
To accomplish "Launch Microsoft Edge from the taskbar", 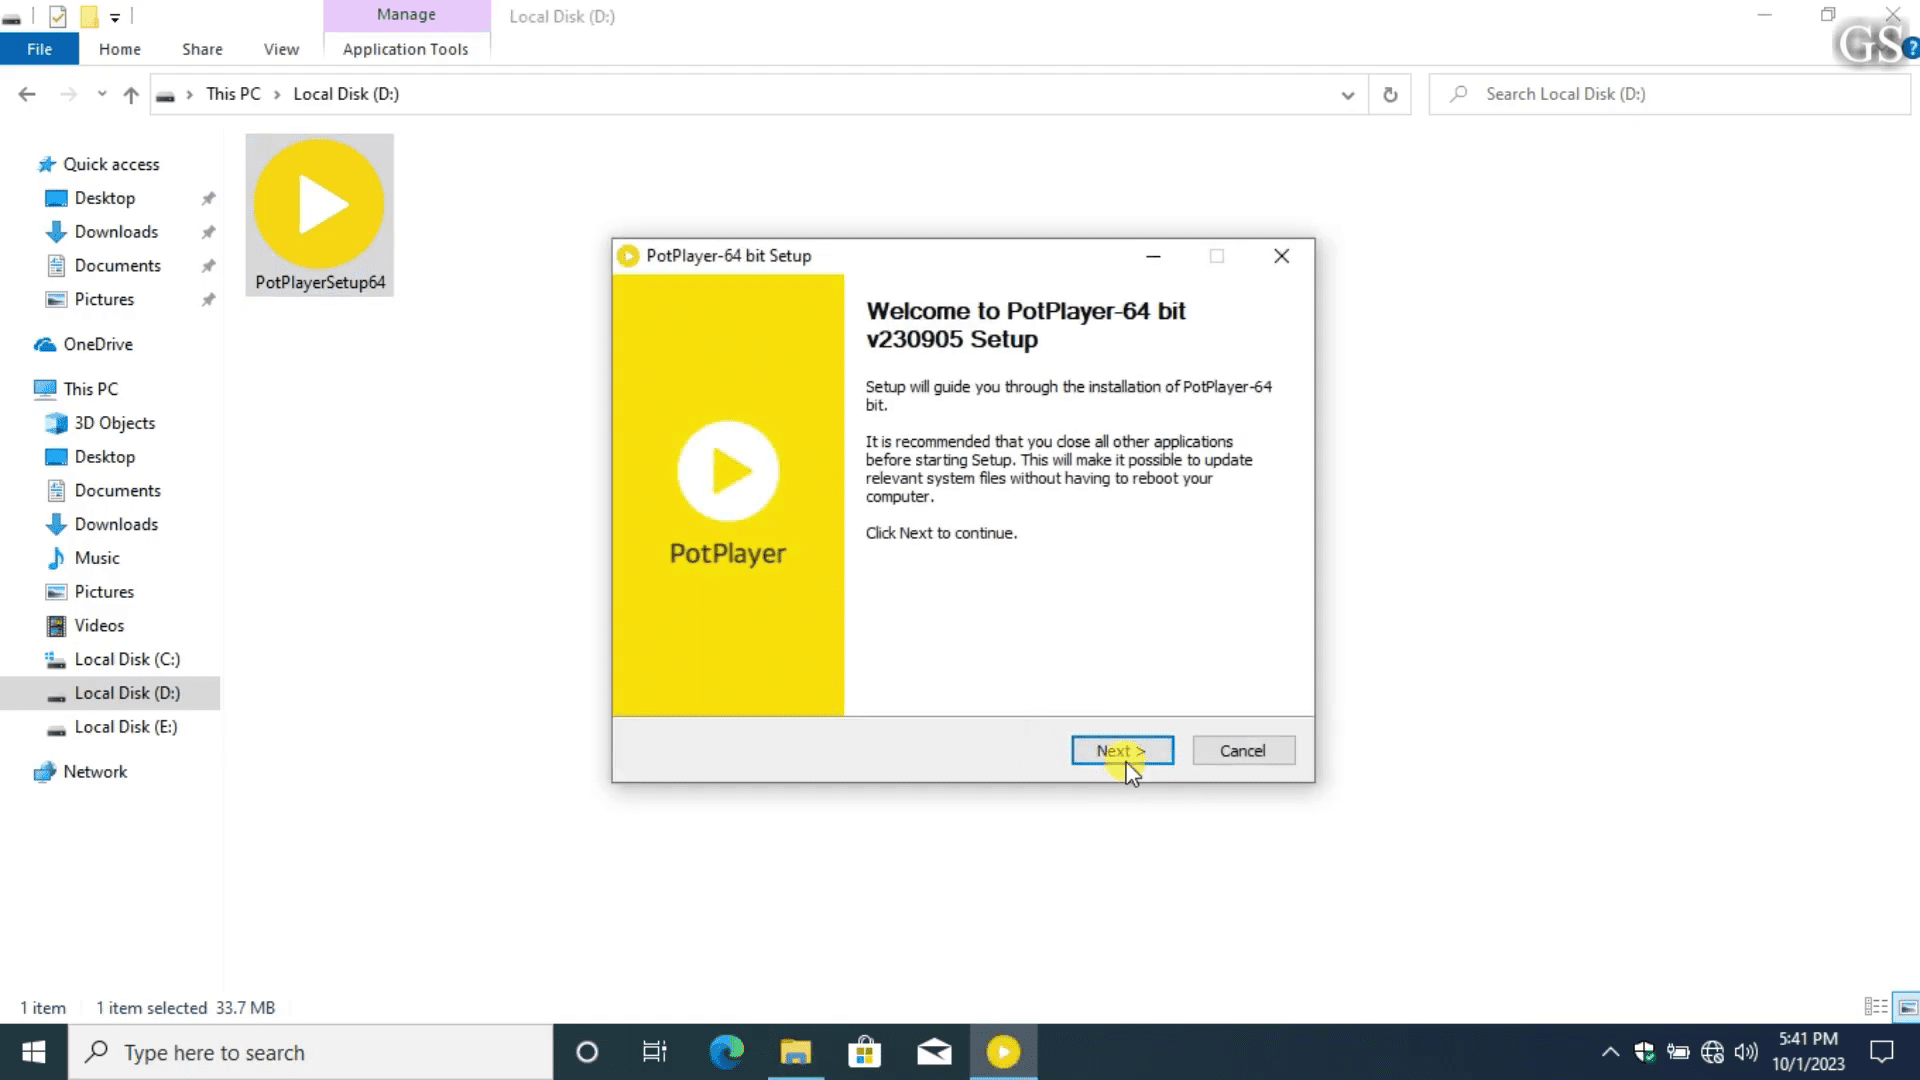I will point(727,1052).
